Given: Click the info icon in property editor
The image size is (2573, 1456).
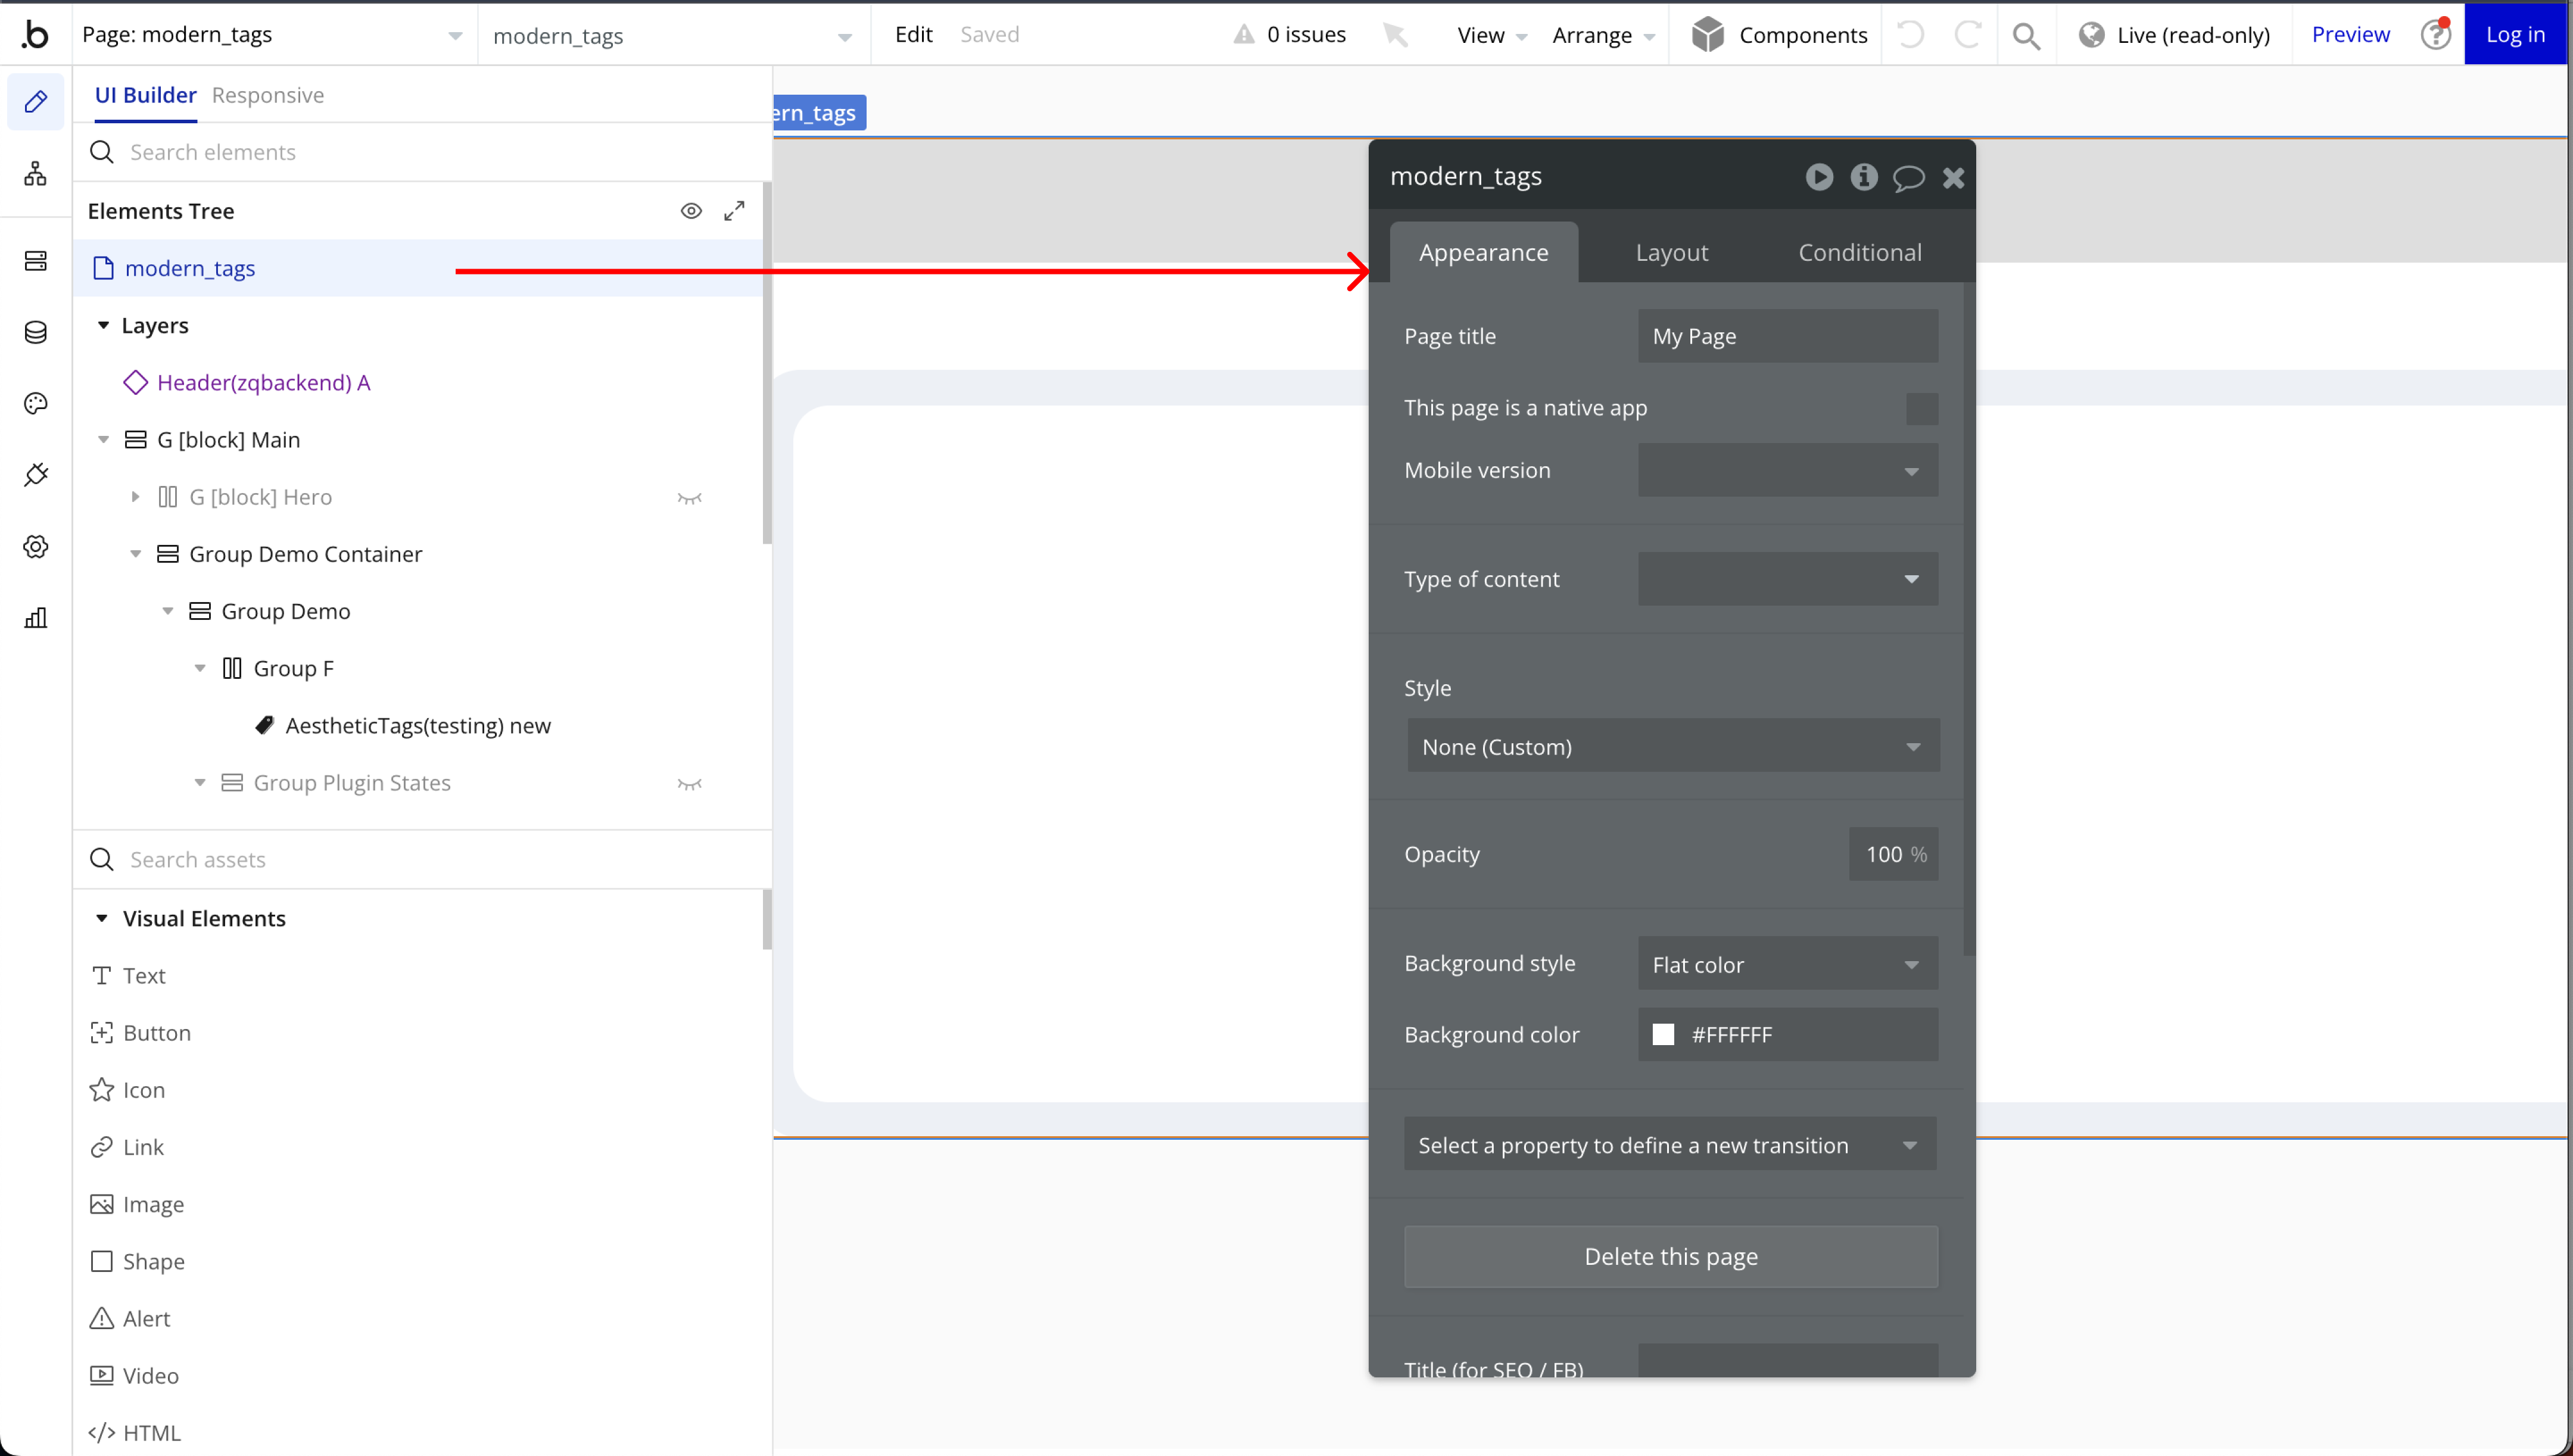Looking at the screenshot, I should pos(1863,177).
